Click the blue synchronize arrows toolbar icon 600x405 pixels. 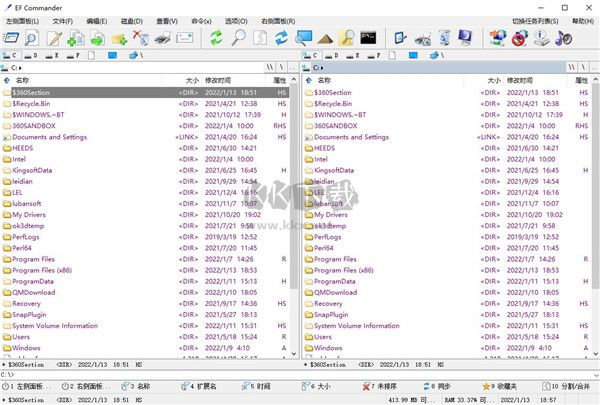coord(282,38)
